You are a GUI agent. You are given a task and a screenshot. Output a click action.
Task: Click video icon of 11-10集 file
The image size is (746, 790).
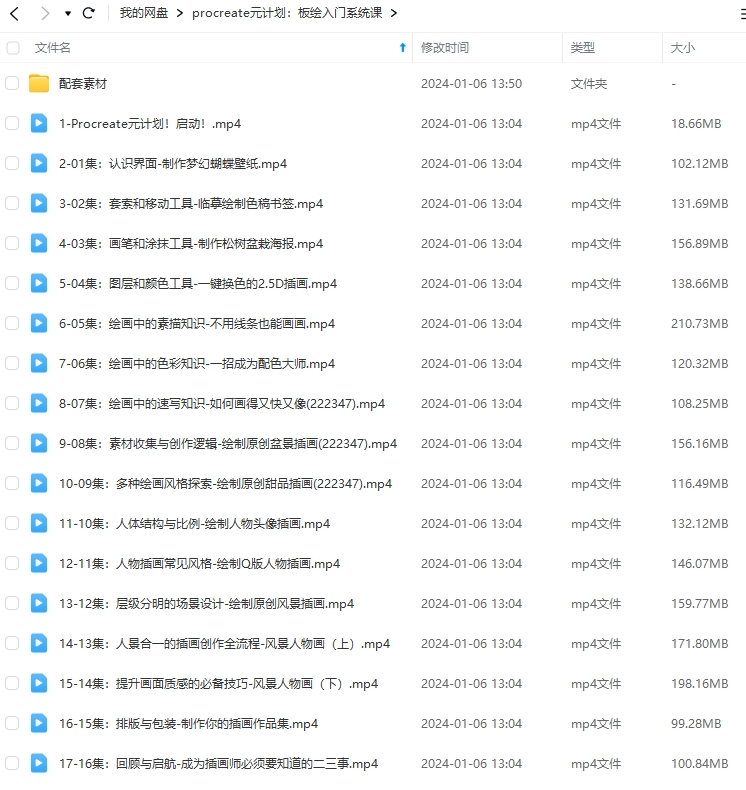pos(39,523)
